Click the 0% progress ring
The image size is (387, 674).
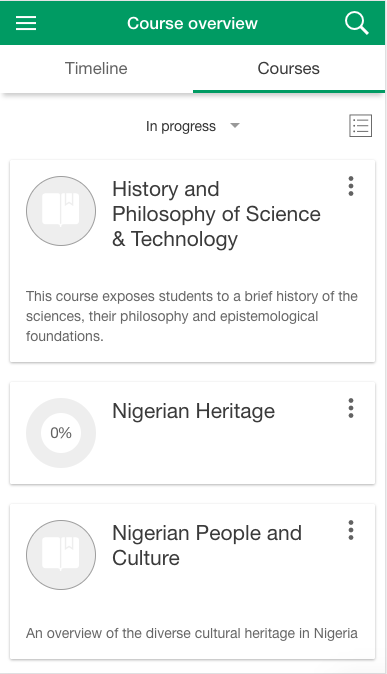61,433
